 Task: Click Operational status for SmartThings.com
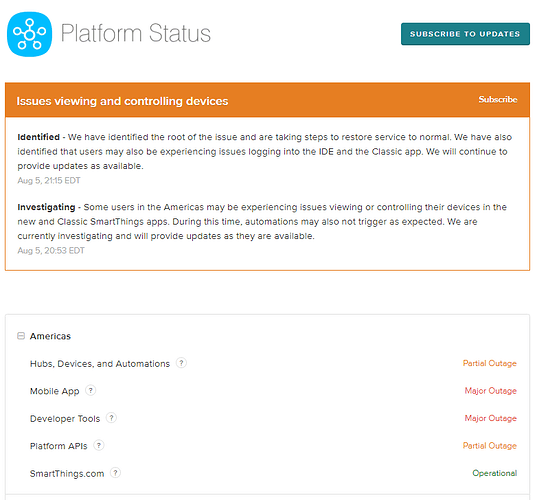[495, 473]
